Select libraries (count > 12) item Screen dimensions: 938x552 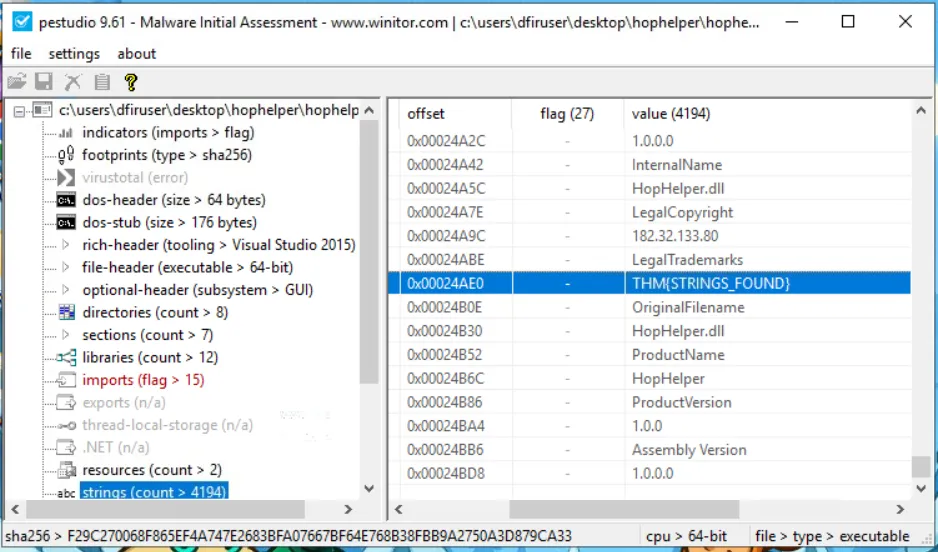[150, 358]
